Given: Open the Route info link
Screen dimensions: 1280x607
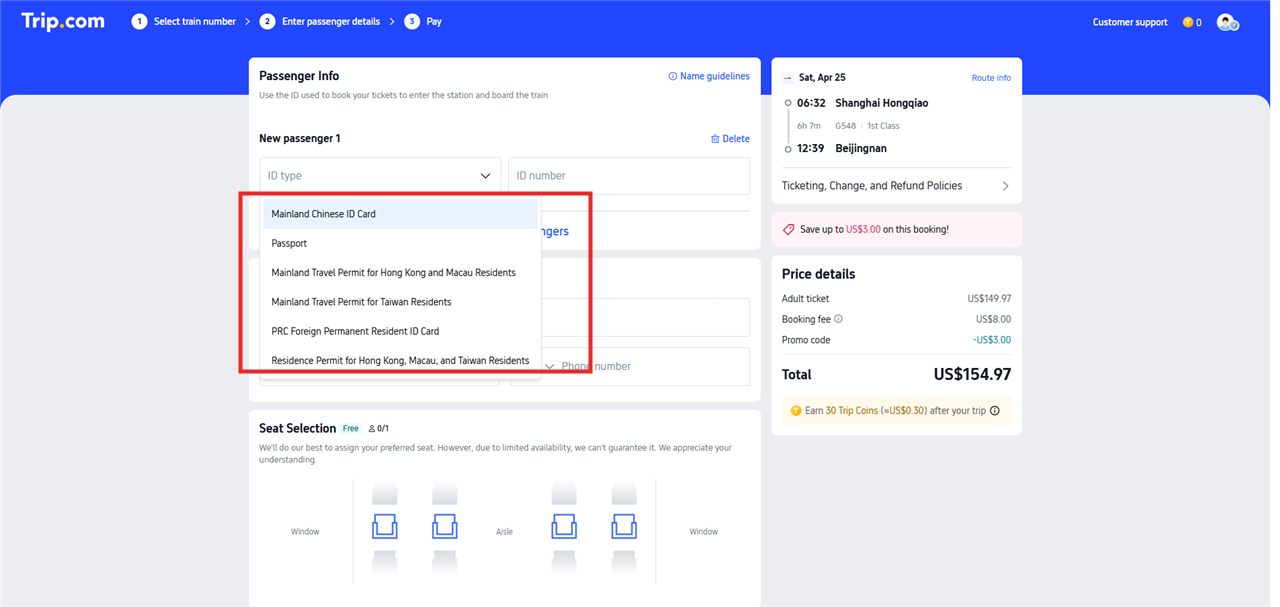Looking at the screenshot, I should pyautogui.click(x=991, y=77).
